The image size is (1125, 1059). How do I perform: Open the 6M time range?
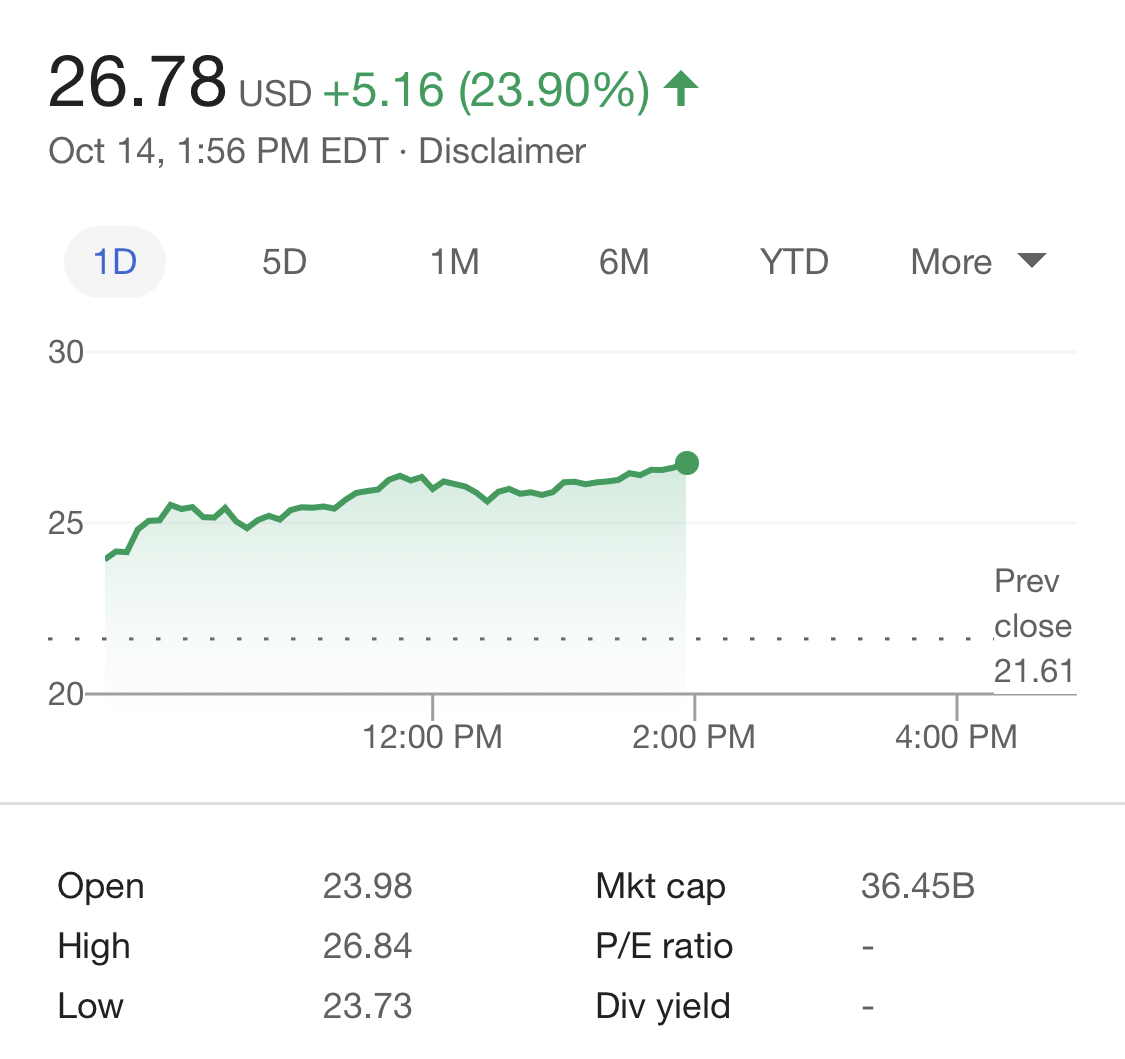click(624, 263)
